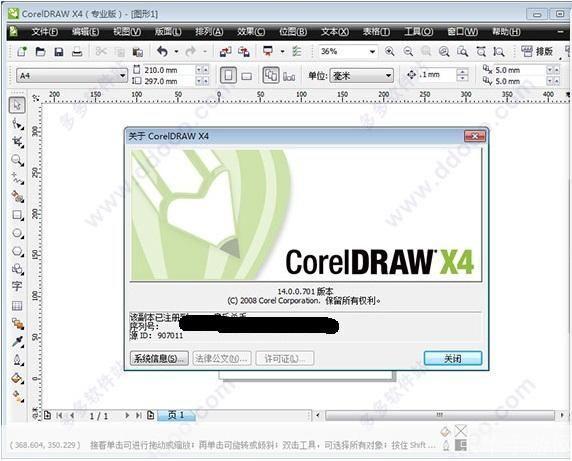Select the Pick tool in the toolbox

tap(17, 105)
